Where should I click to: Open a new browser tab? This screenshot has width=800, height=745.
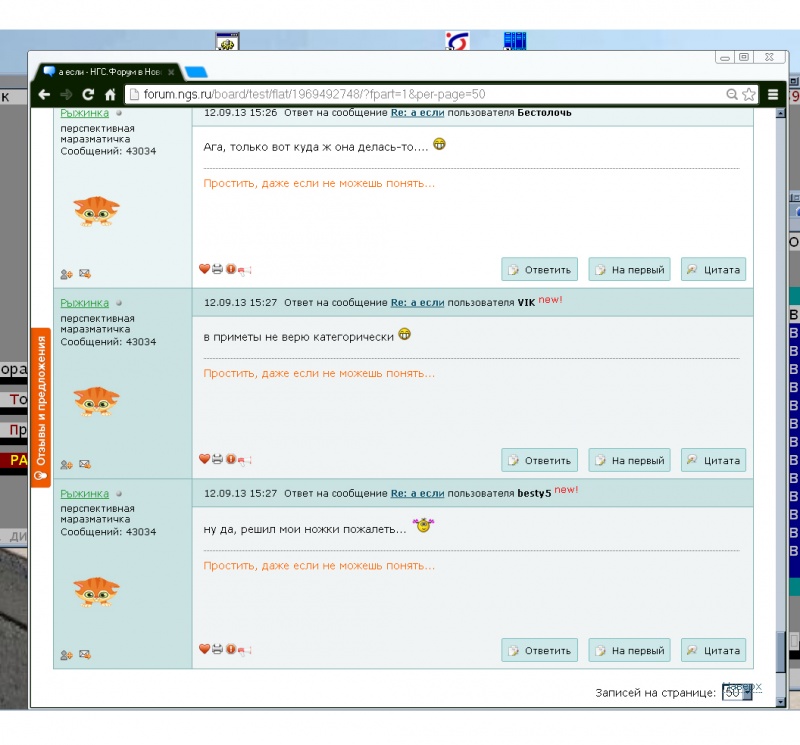pyautogui.click(x=196, y=72)
